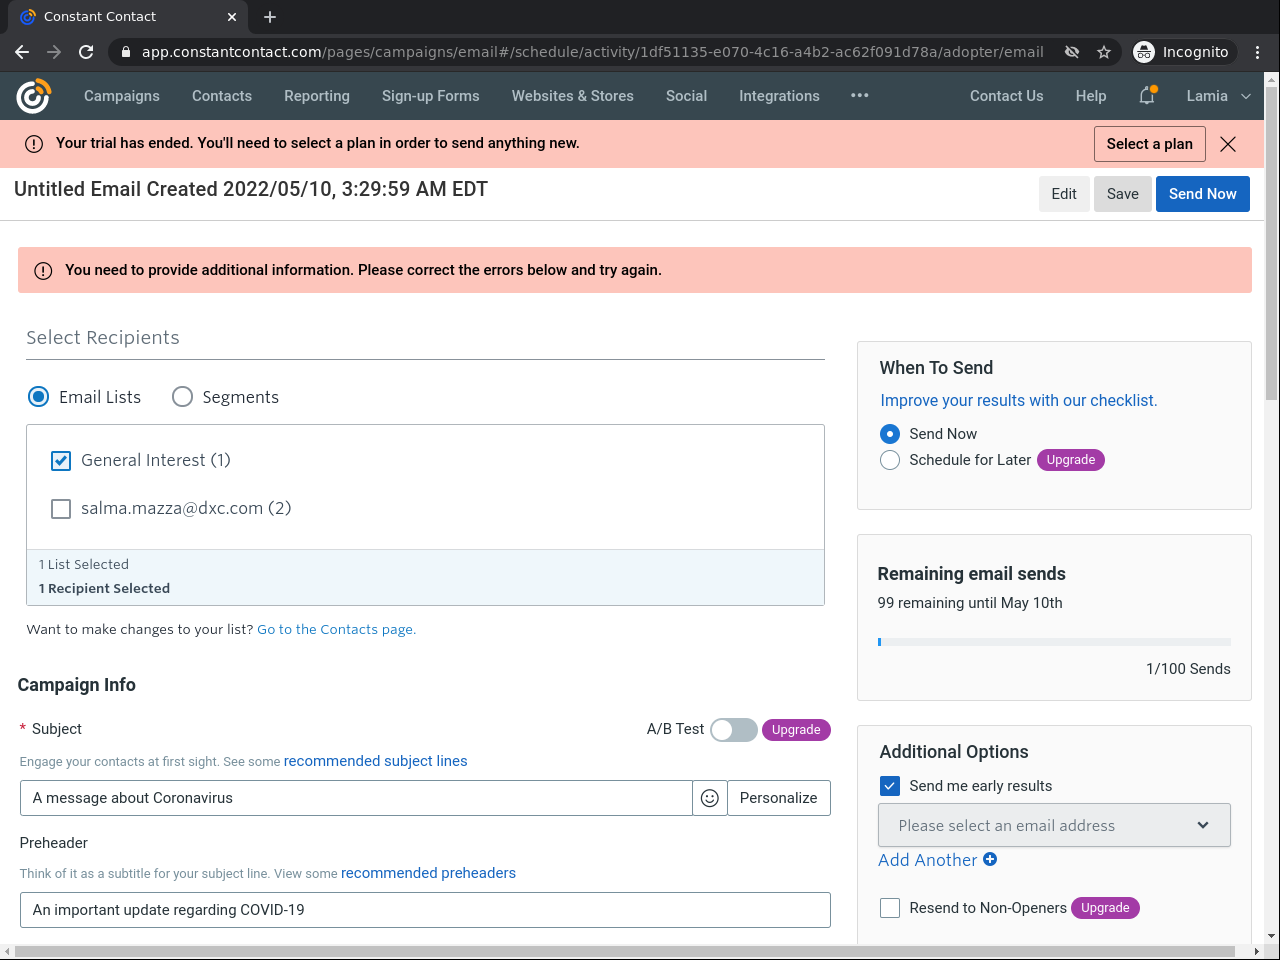Check Resend to Non-Openers
Viewport: 1280px width, 960px height.
[x=890, y=908]
